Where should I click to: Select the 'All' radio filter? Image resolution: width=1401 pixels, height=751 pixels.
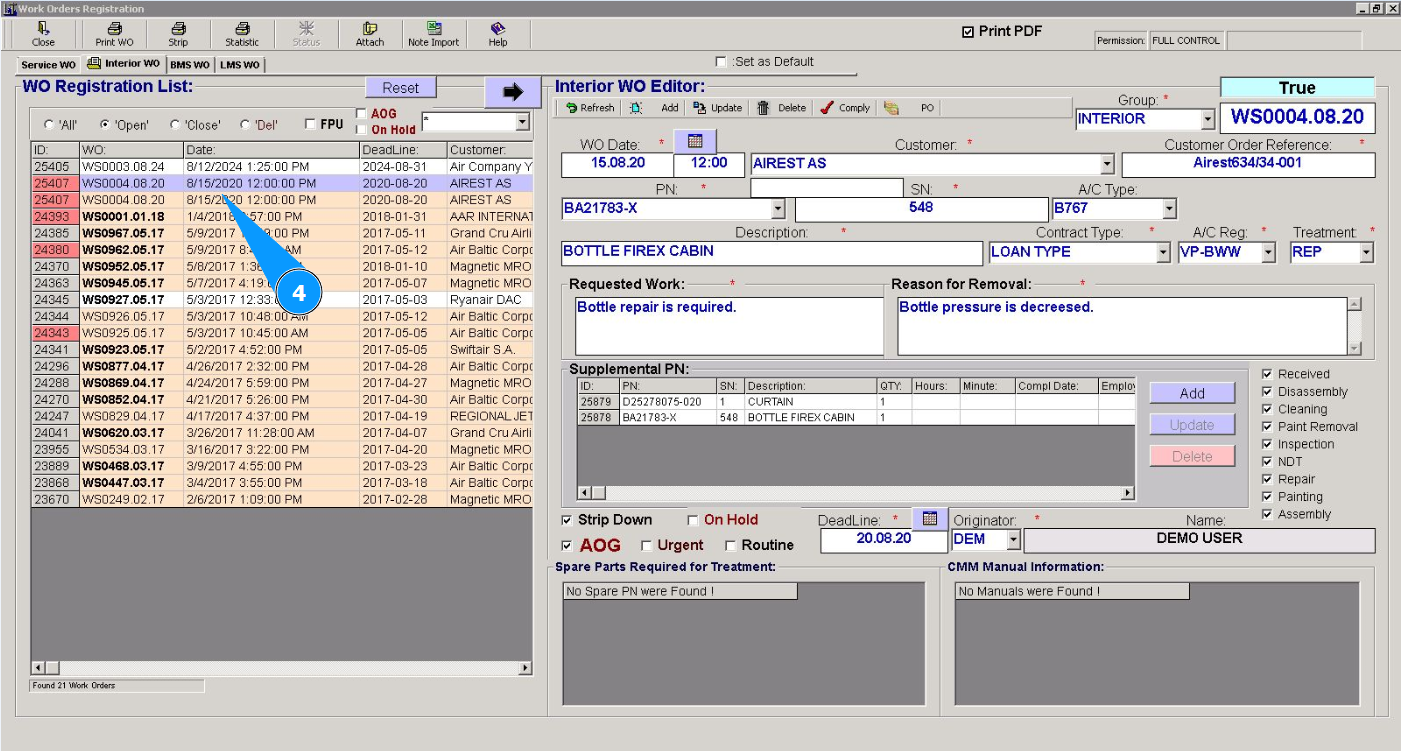49,125
